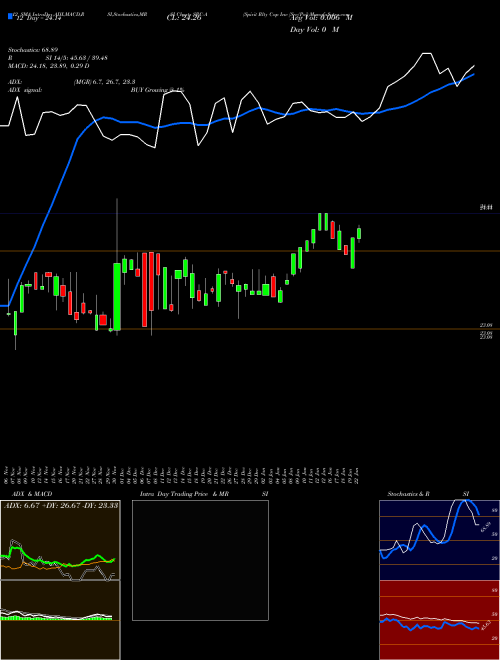The height and width of the screenshot is (660, 500).
Task: Click the 'ADX: 6.67 +DY: 26.67 -DY: 23.33' header
Action: click(61, 505)
